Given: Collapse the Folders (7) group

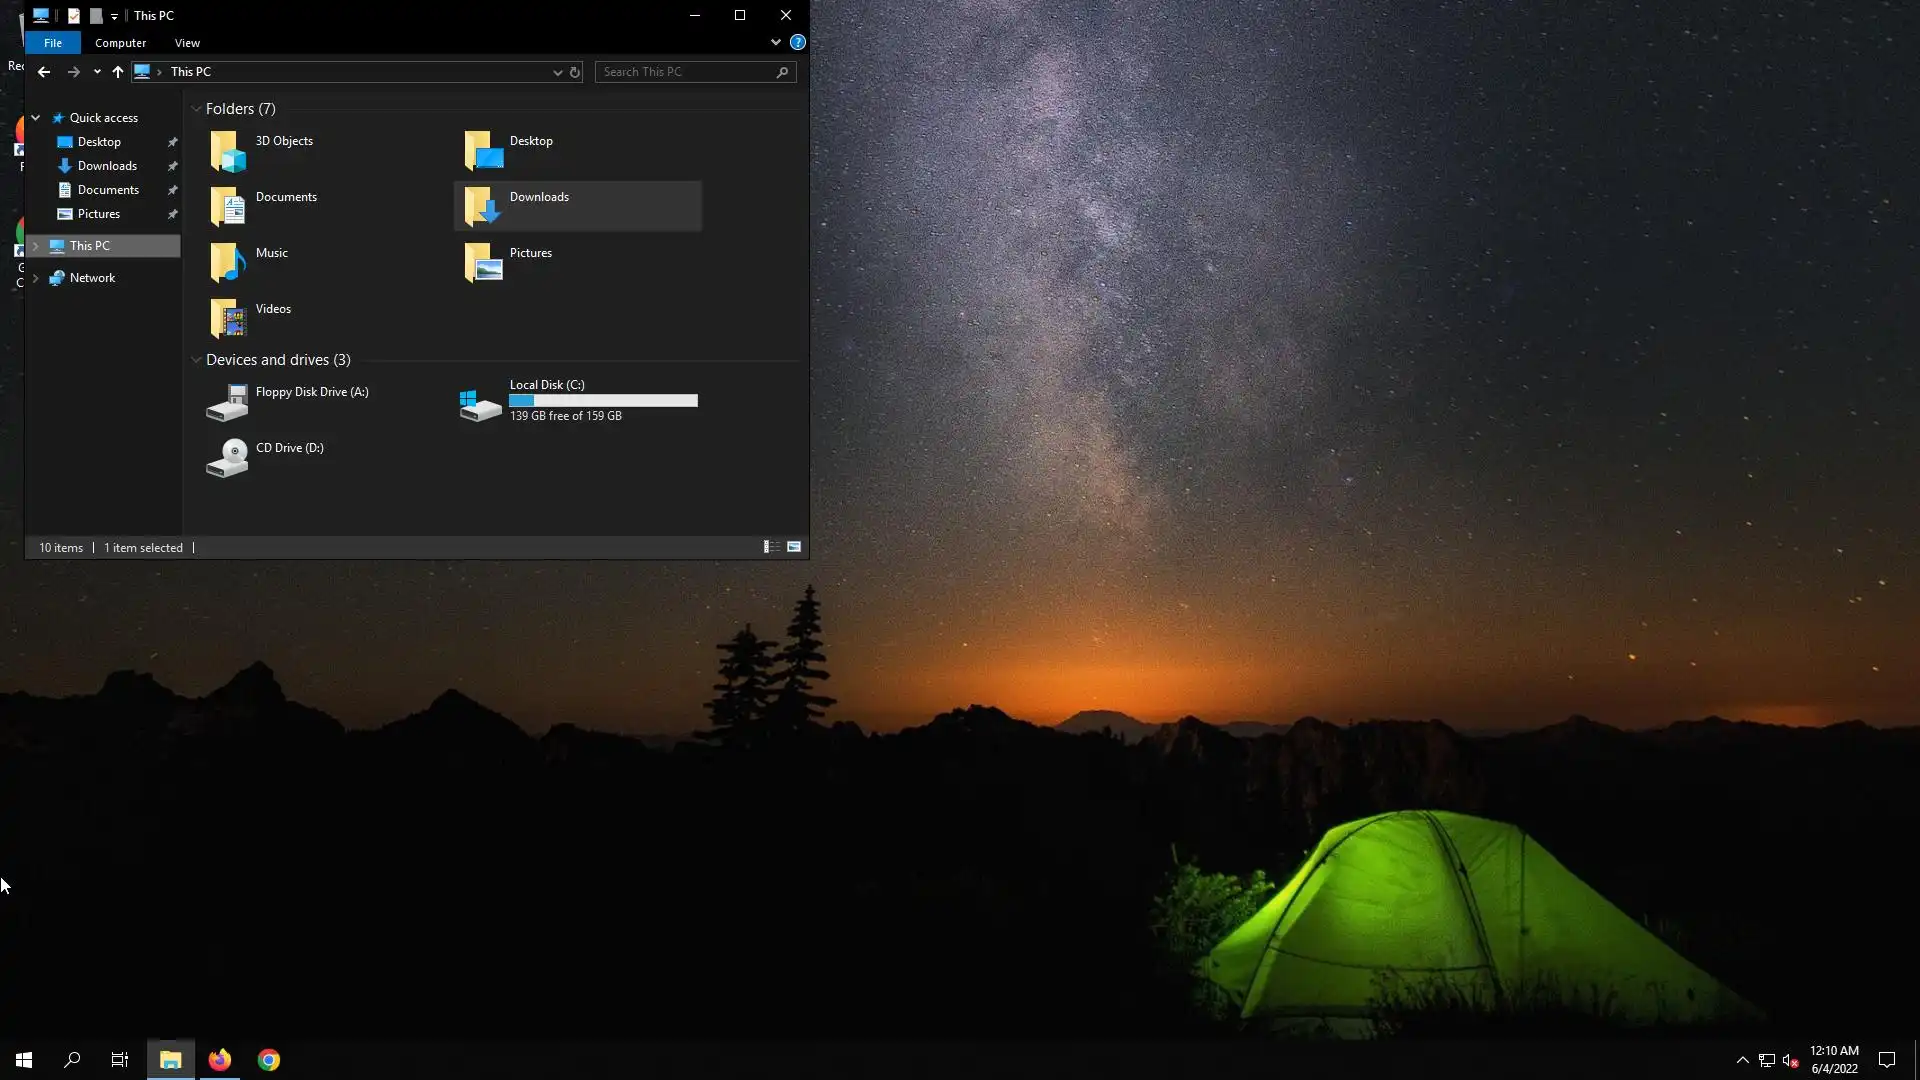Looking at the screenshot, I should point(196,109).
